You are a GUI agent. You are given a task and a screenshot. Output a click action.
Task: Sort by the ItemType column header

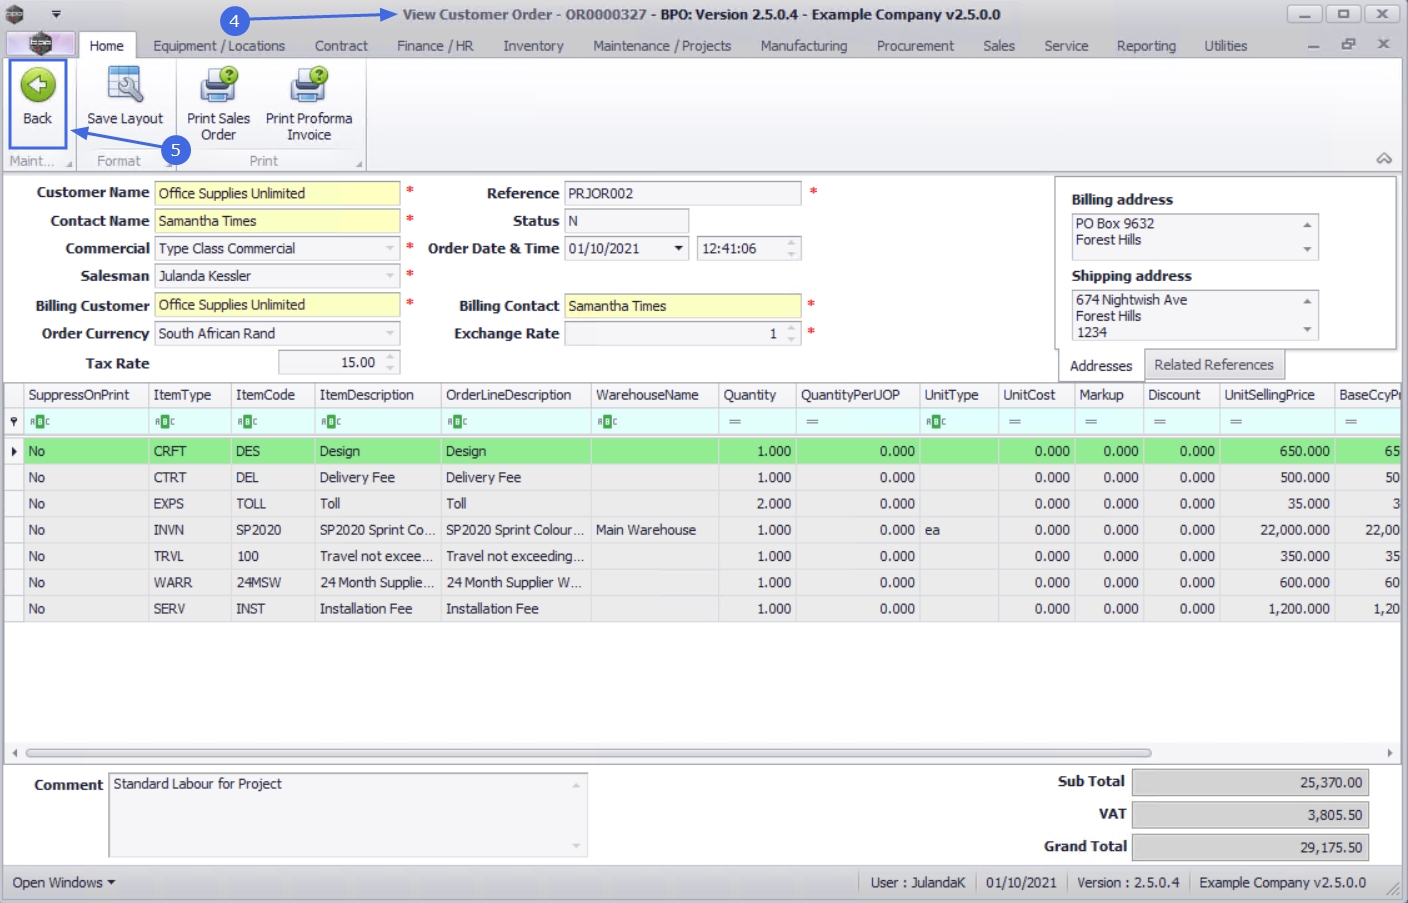[190, 395]
